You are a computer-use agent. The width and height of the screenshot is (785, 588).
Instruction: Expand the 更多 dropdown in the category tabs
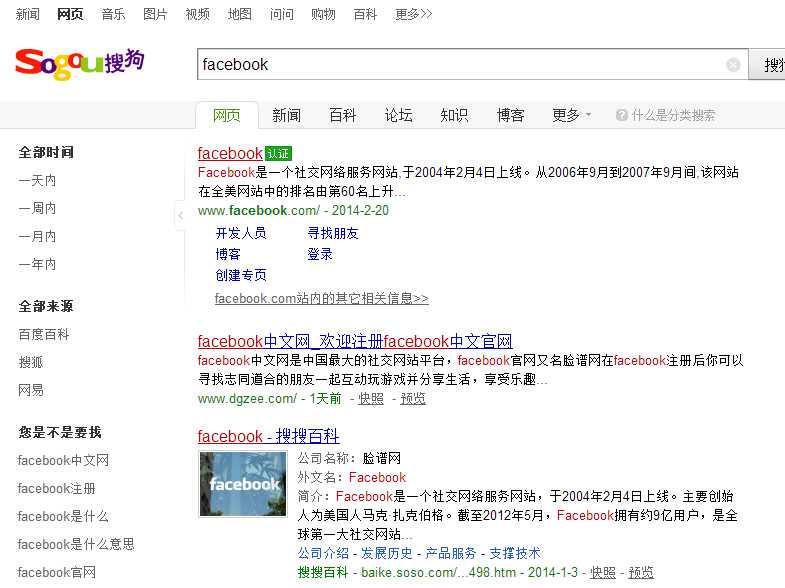(x=571, y=116)
